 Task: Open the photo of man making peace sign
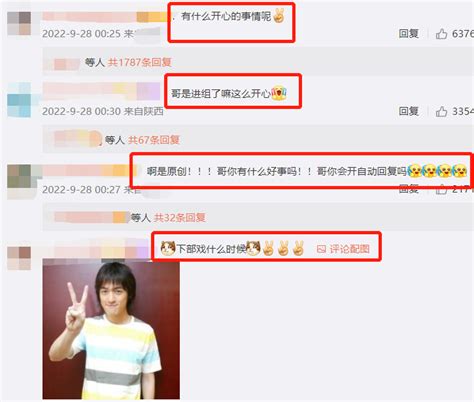[x=111, y=329]
